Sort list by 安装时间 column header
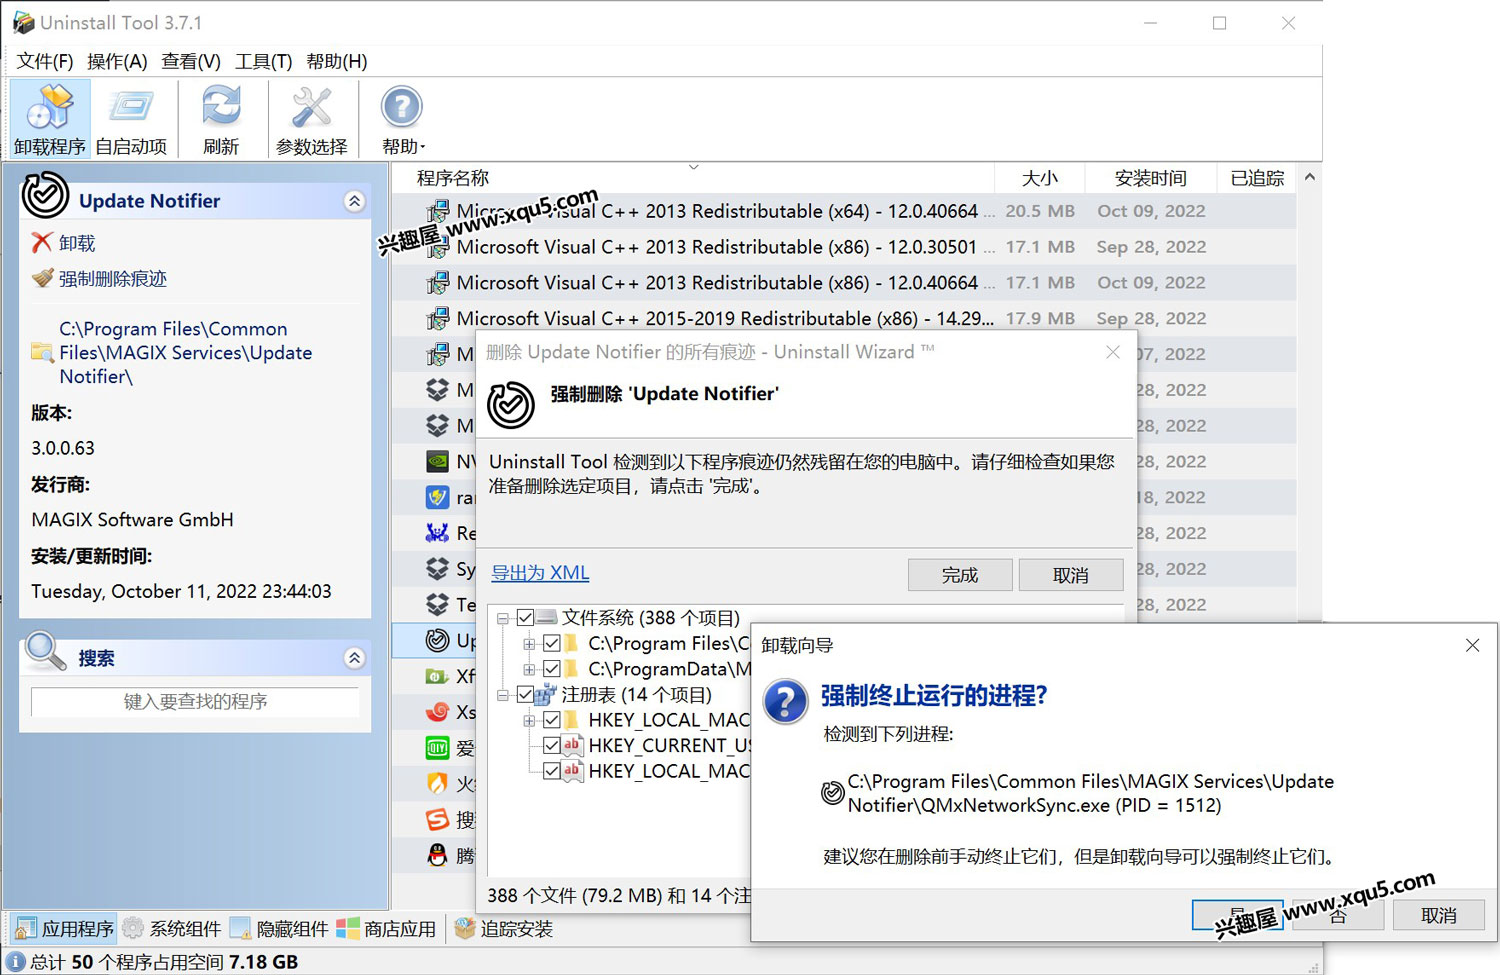This screenshot has height=975, width=1500. pyautogui.click(x=1151, y=178)
